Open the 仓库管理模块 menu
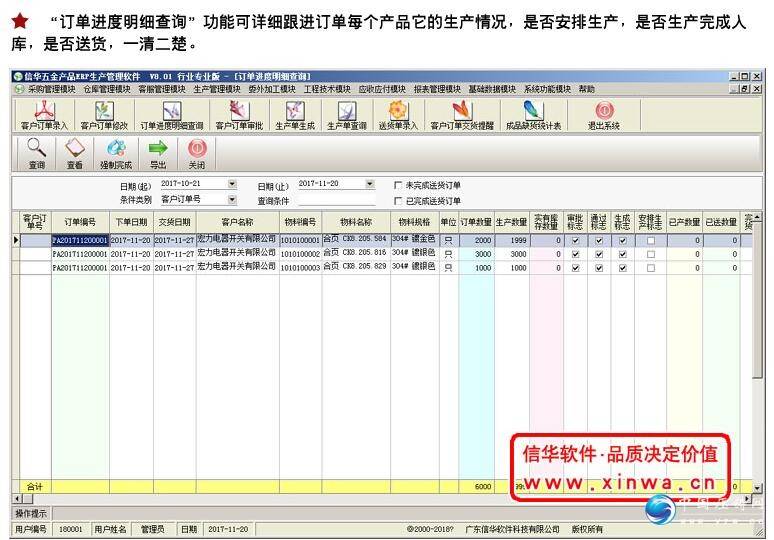774x540 pixels. (x=107, y=89)
